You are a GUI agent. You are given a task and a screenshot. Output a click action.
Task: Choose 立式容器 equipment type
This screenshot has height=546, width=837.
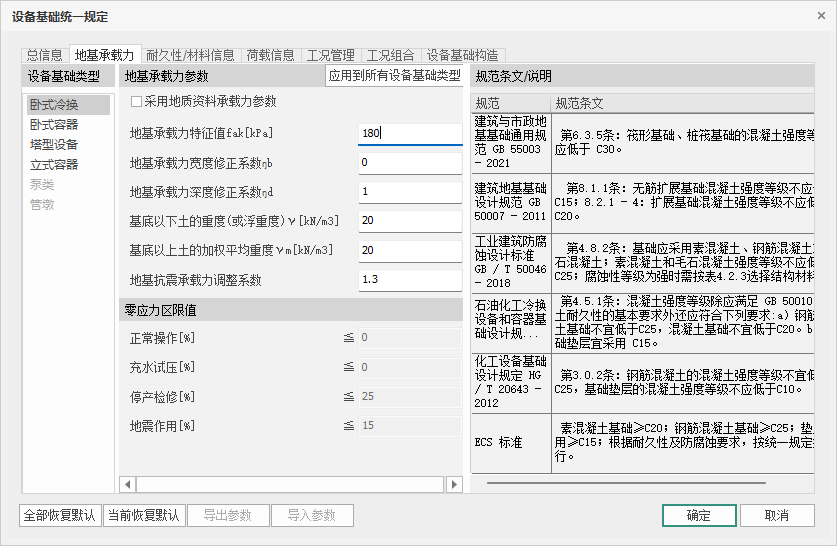pyautogui.click(x=68, y=164)
